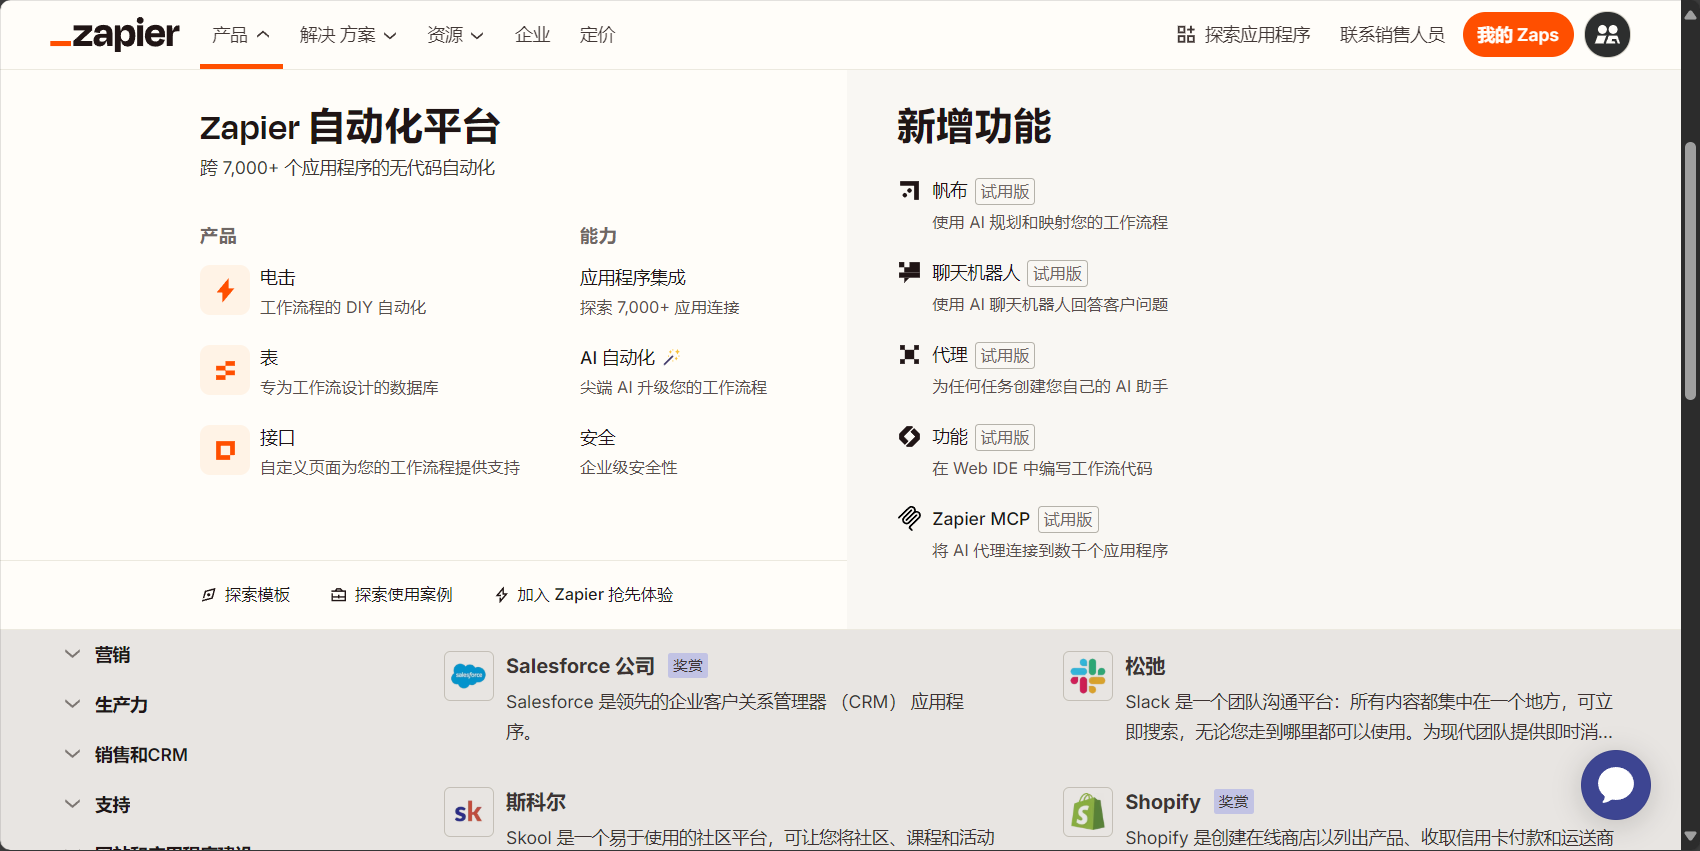Expand the 解决方案 menu dropdown
This screenshot has height=851, width=1700.
pos(348,35)
